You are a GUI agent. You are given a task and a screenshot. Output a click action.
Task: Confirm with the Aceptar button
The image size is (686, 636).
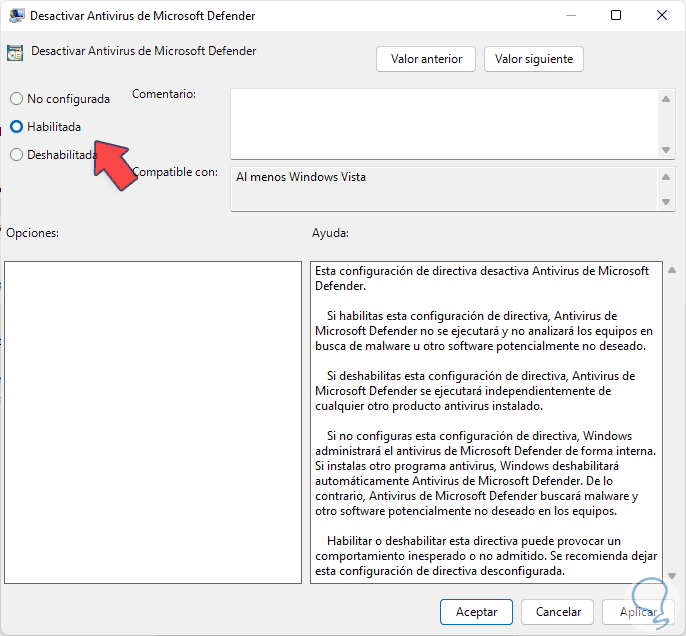[x=476, y=612]
